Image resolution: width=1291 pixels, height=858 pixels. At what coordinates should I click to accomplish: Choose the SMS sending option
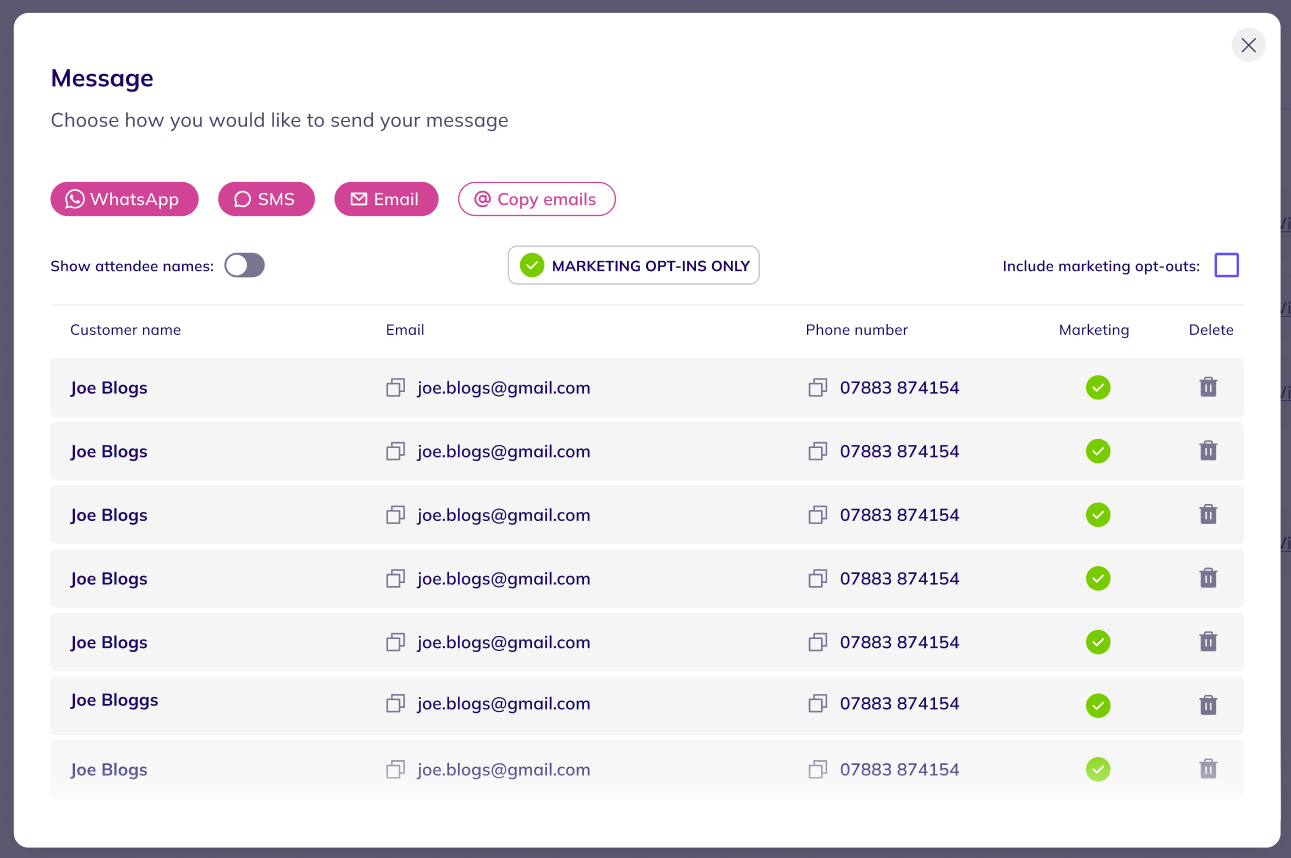(x=266, y=199)
